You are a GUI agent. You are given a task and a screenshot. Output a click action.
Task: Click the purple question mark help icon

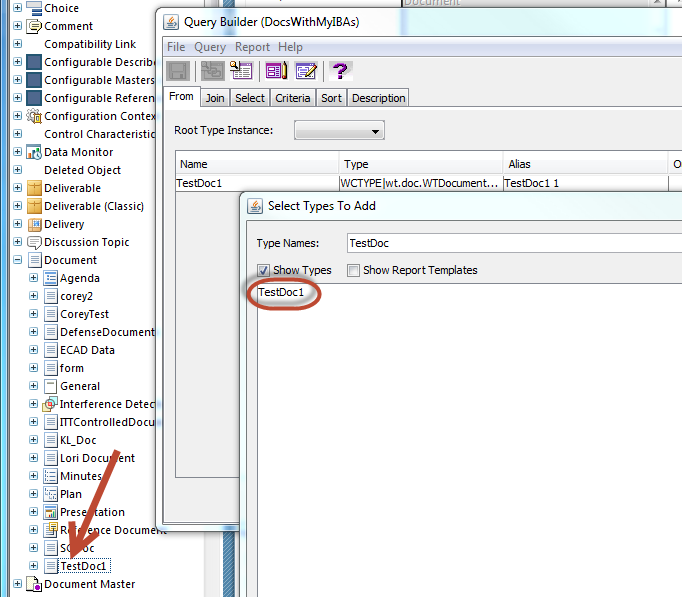pos(341,71)
